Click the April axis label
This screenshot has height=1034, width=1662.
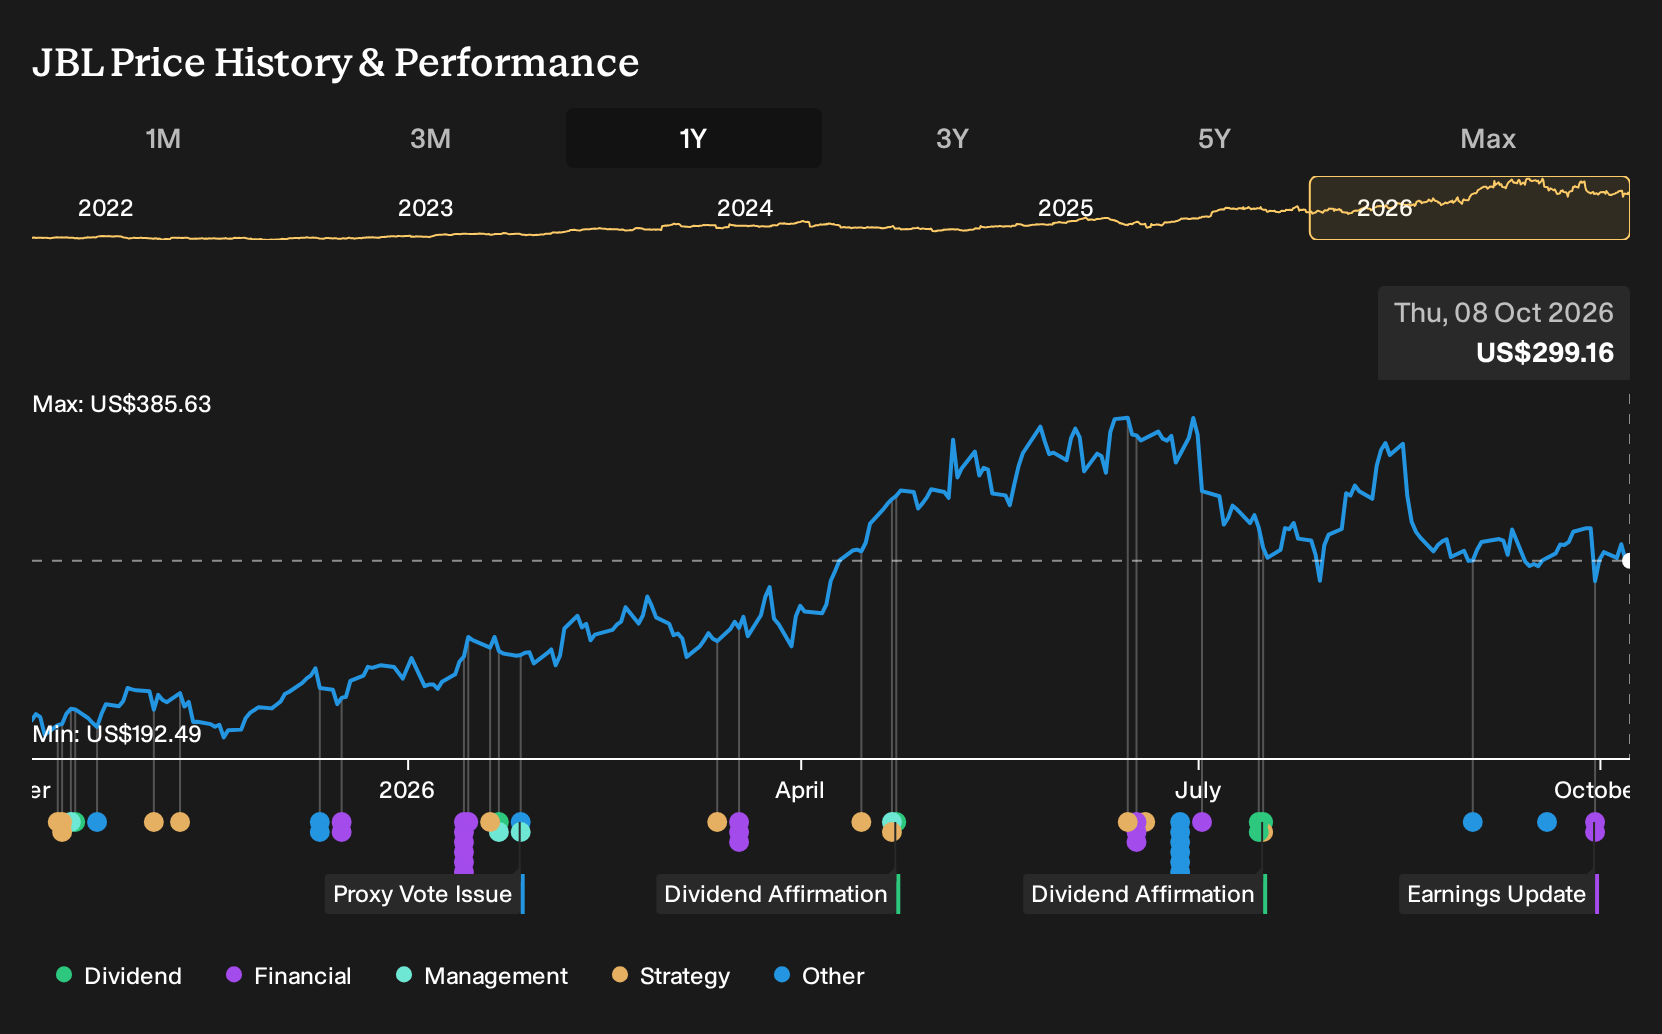coord(800,790)
